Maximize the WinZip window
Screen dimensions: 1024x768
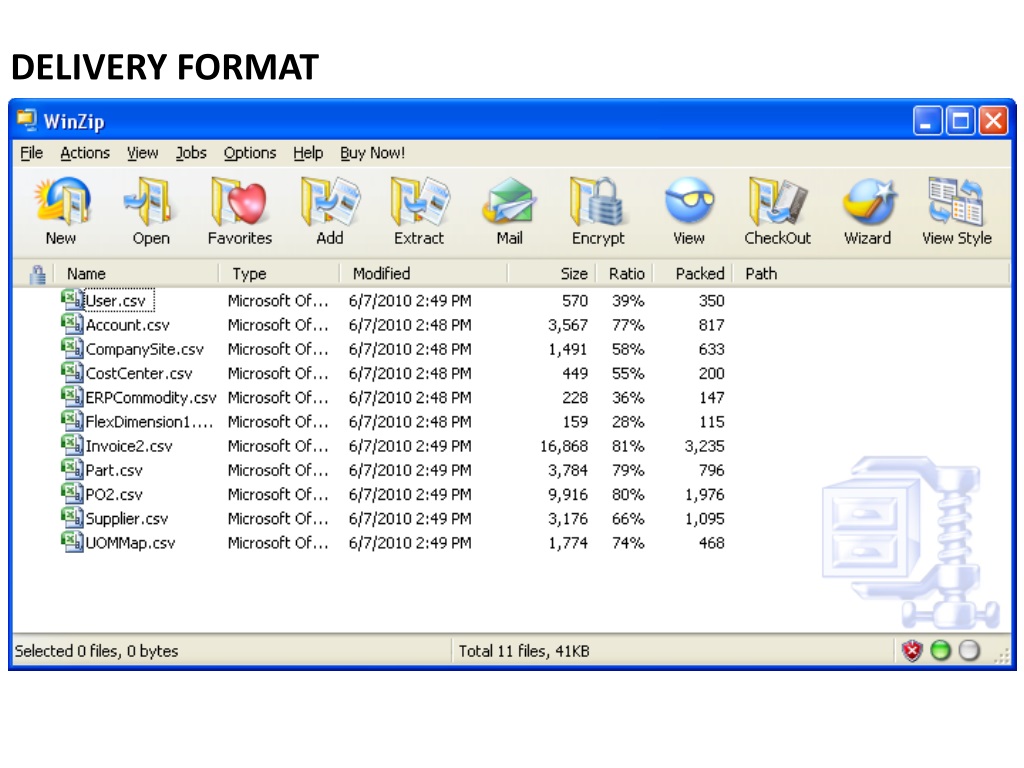pos(960,121)
